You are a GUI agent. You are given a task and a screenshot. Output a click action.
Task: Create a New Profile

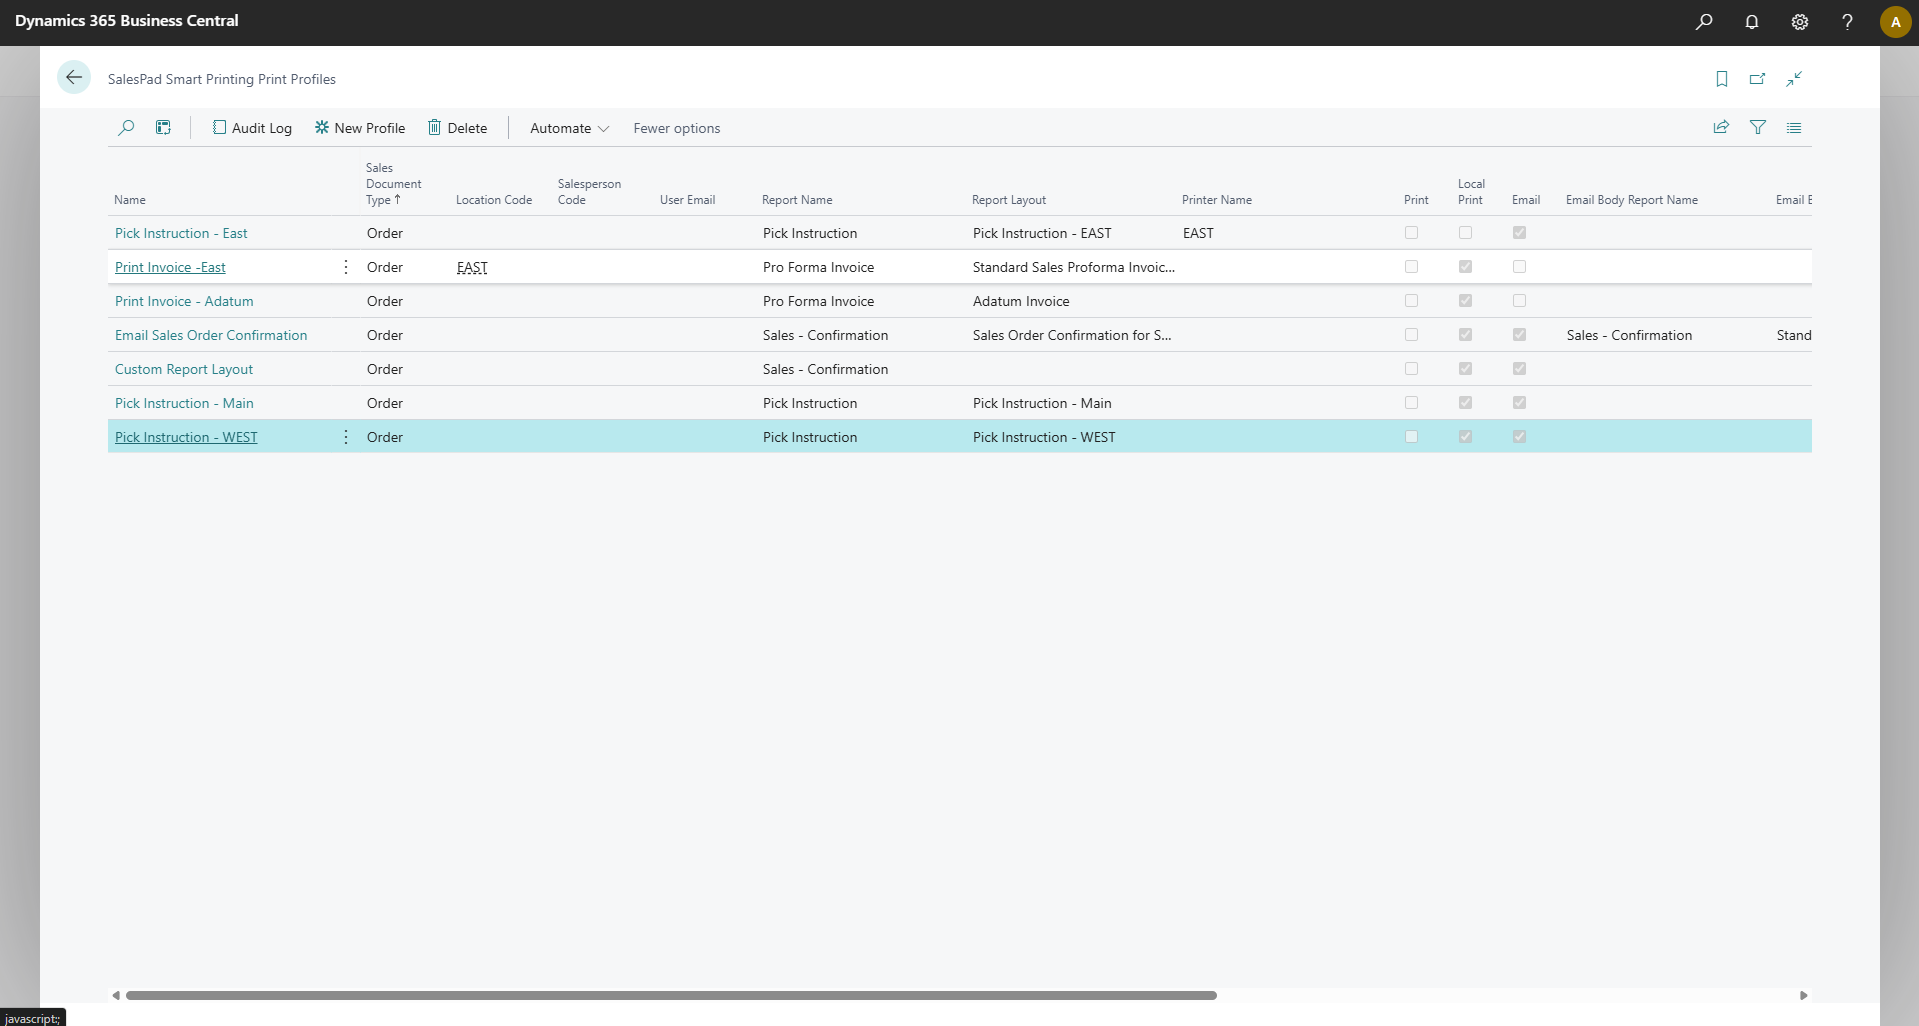[x=360, y=128]
